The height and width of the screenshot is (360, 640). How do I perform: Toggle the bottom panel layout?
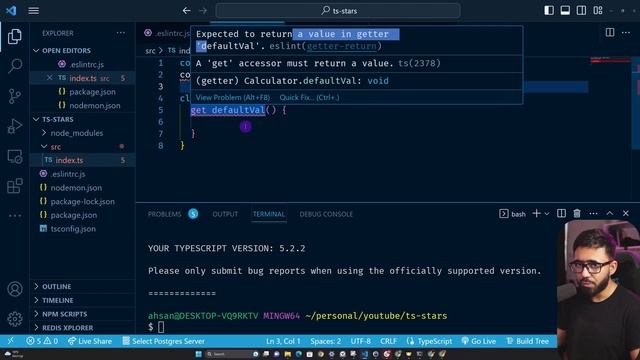click(565, 11)
